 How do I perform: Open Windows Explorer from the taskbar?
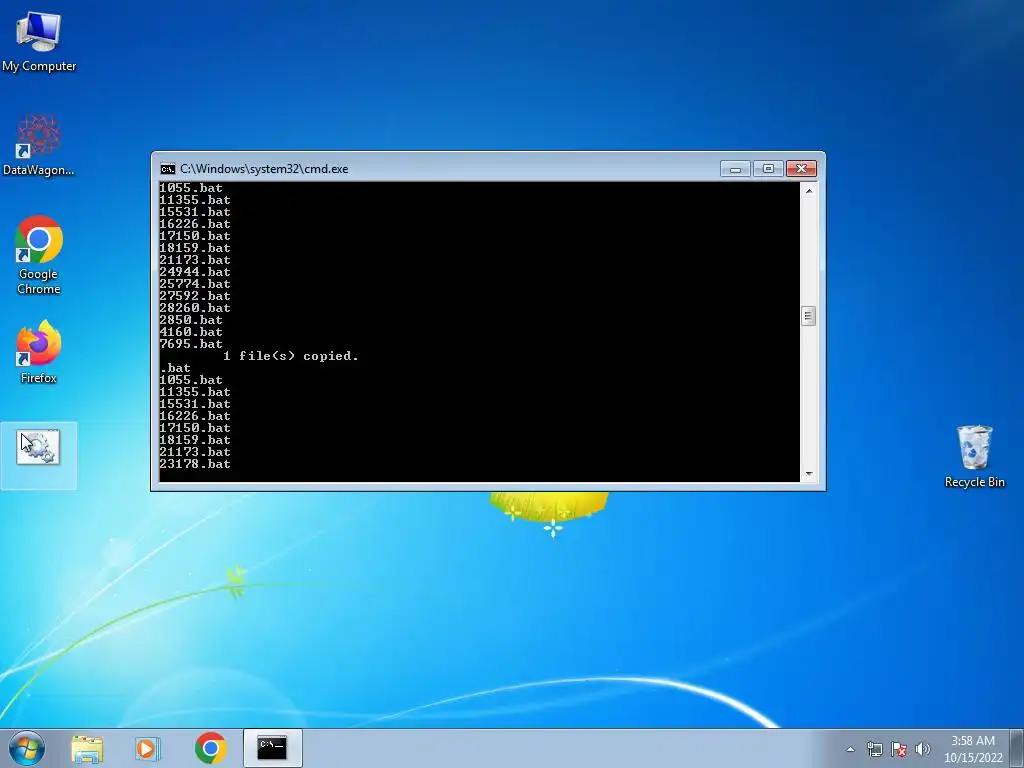[x=87, y=748]
